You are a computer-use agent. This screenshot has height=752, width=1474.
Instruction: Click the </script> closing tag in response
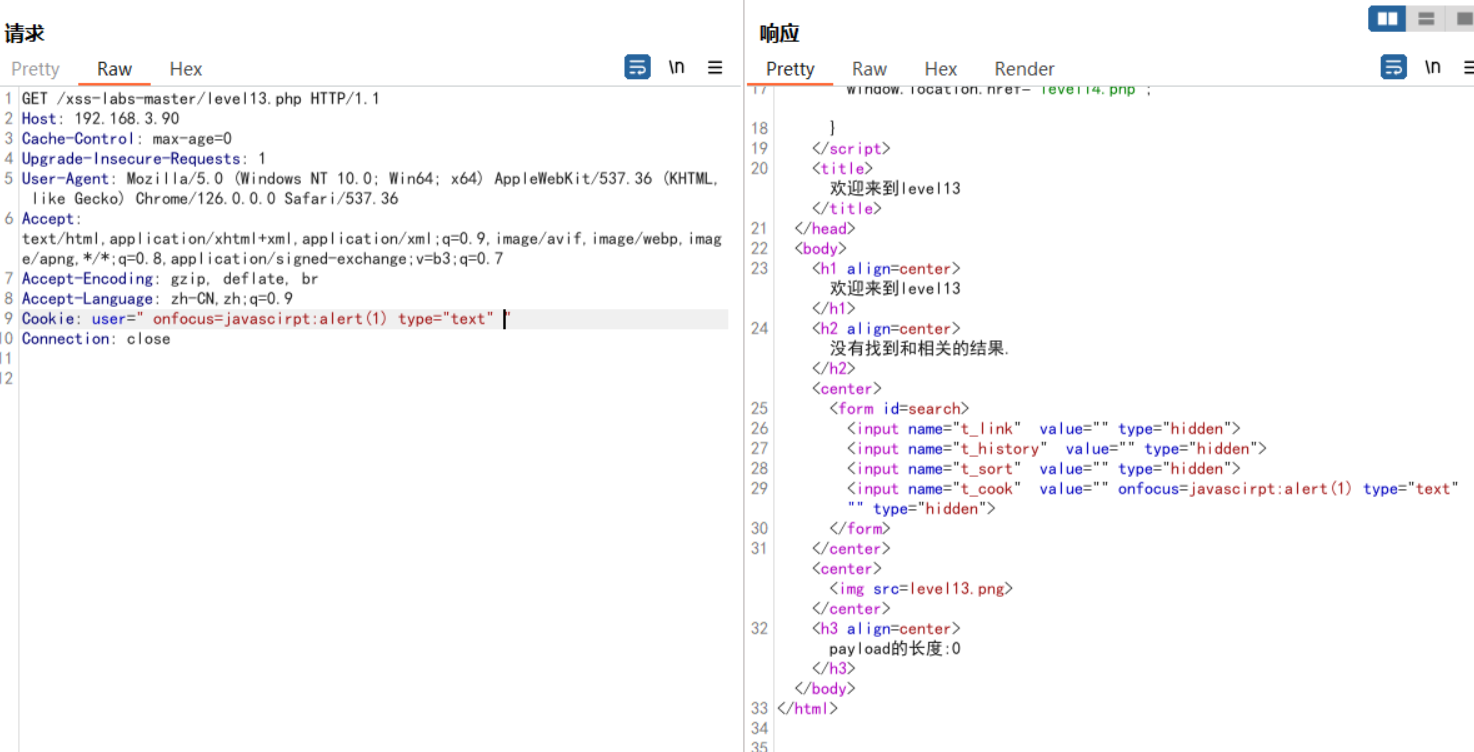pyautogui.click(x=851, y=149)
